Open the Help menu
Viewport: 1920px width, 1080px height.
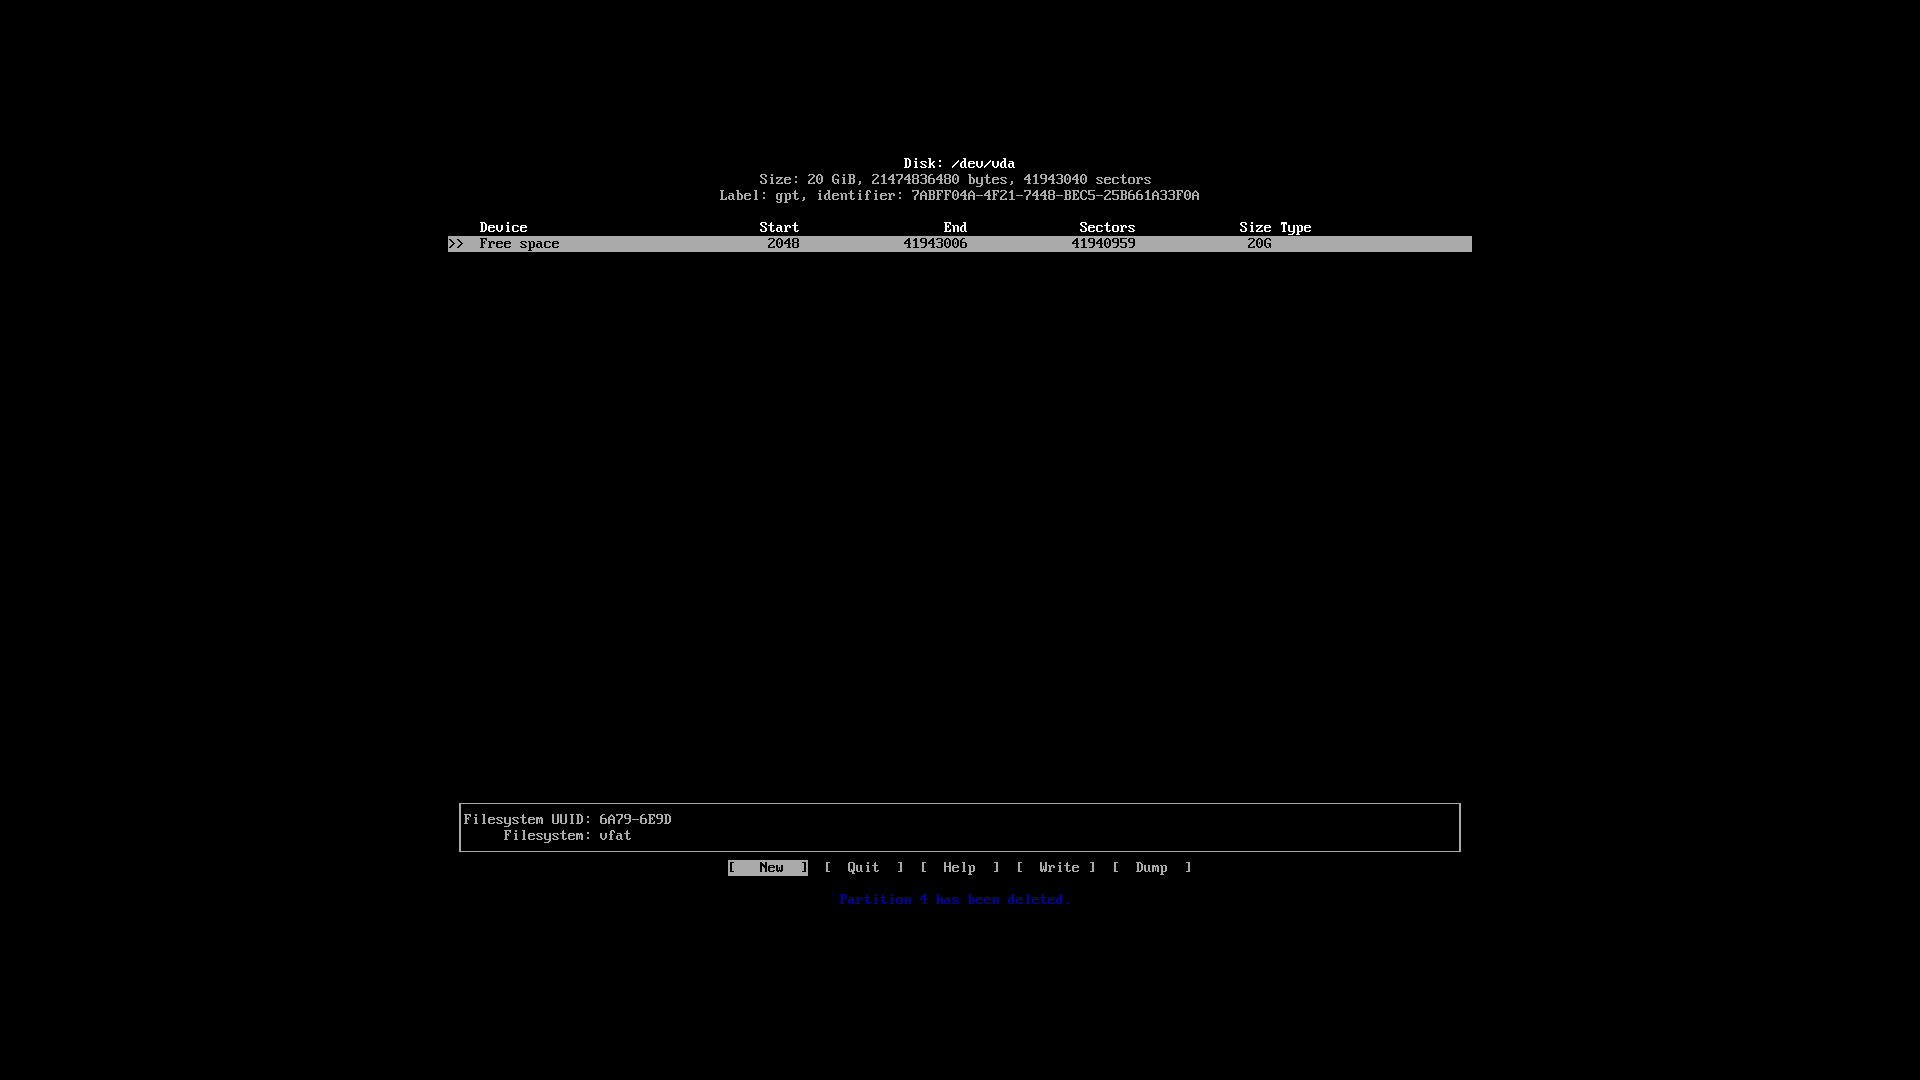coord(959,866)
